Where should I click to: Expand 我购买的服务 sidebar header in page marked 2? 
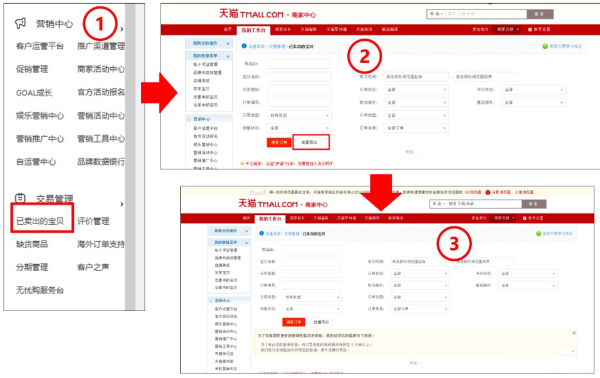coord(209,43)
